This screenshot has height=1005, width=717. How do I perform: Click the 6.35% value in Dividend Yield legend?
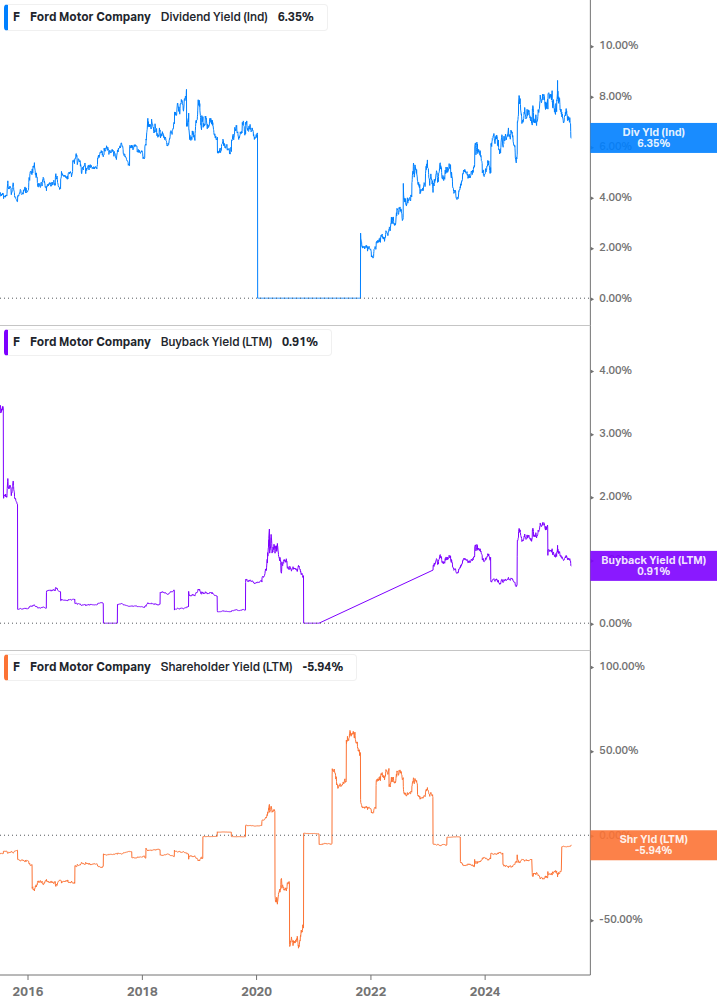click(x=295, y=17)
